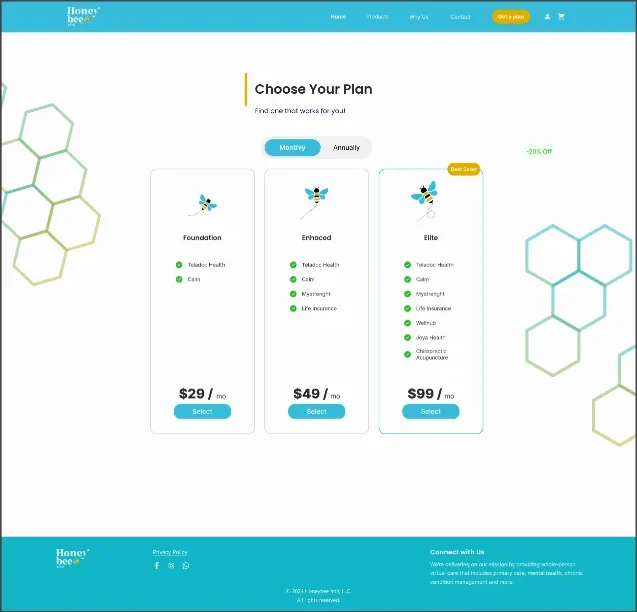637x612 pixels.
Task: Click green check beside Enhanced's Life Insurance
Action: click(293, 308)
